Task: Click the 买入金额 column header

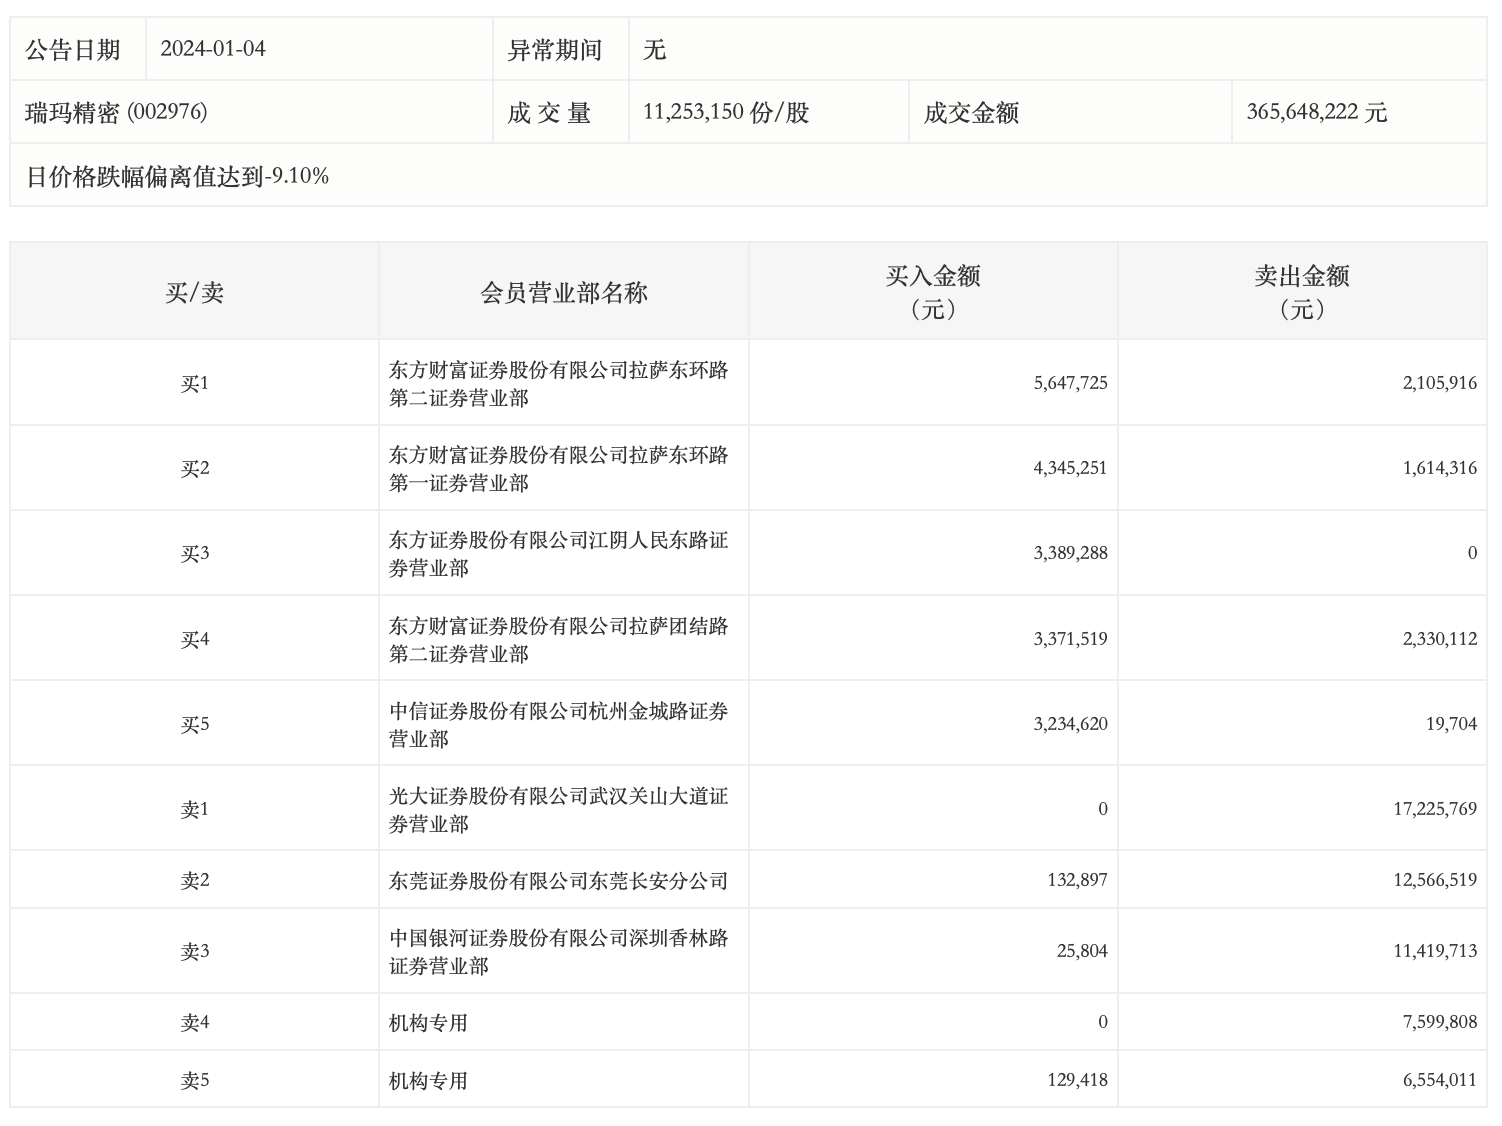Action: (x=932, y=291)
